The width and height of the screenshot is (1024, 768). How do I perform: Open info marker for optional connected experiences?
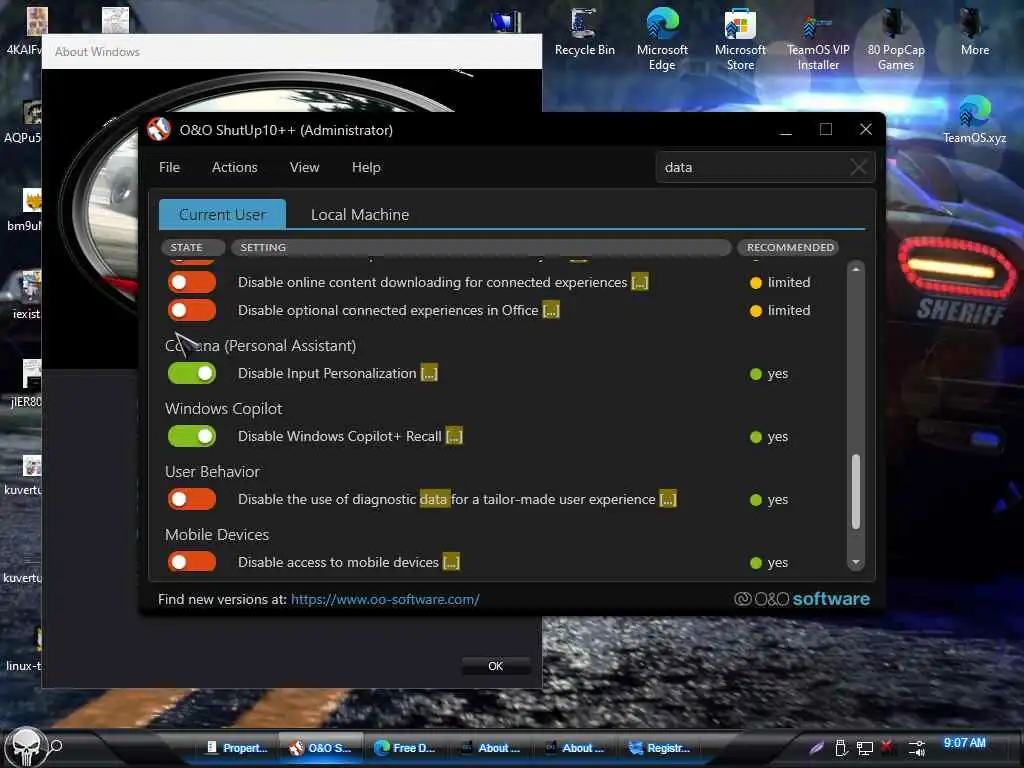pyautogui.click(x=551, y=310)
